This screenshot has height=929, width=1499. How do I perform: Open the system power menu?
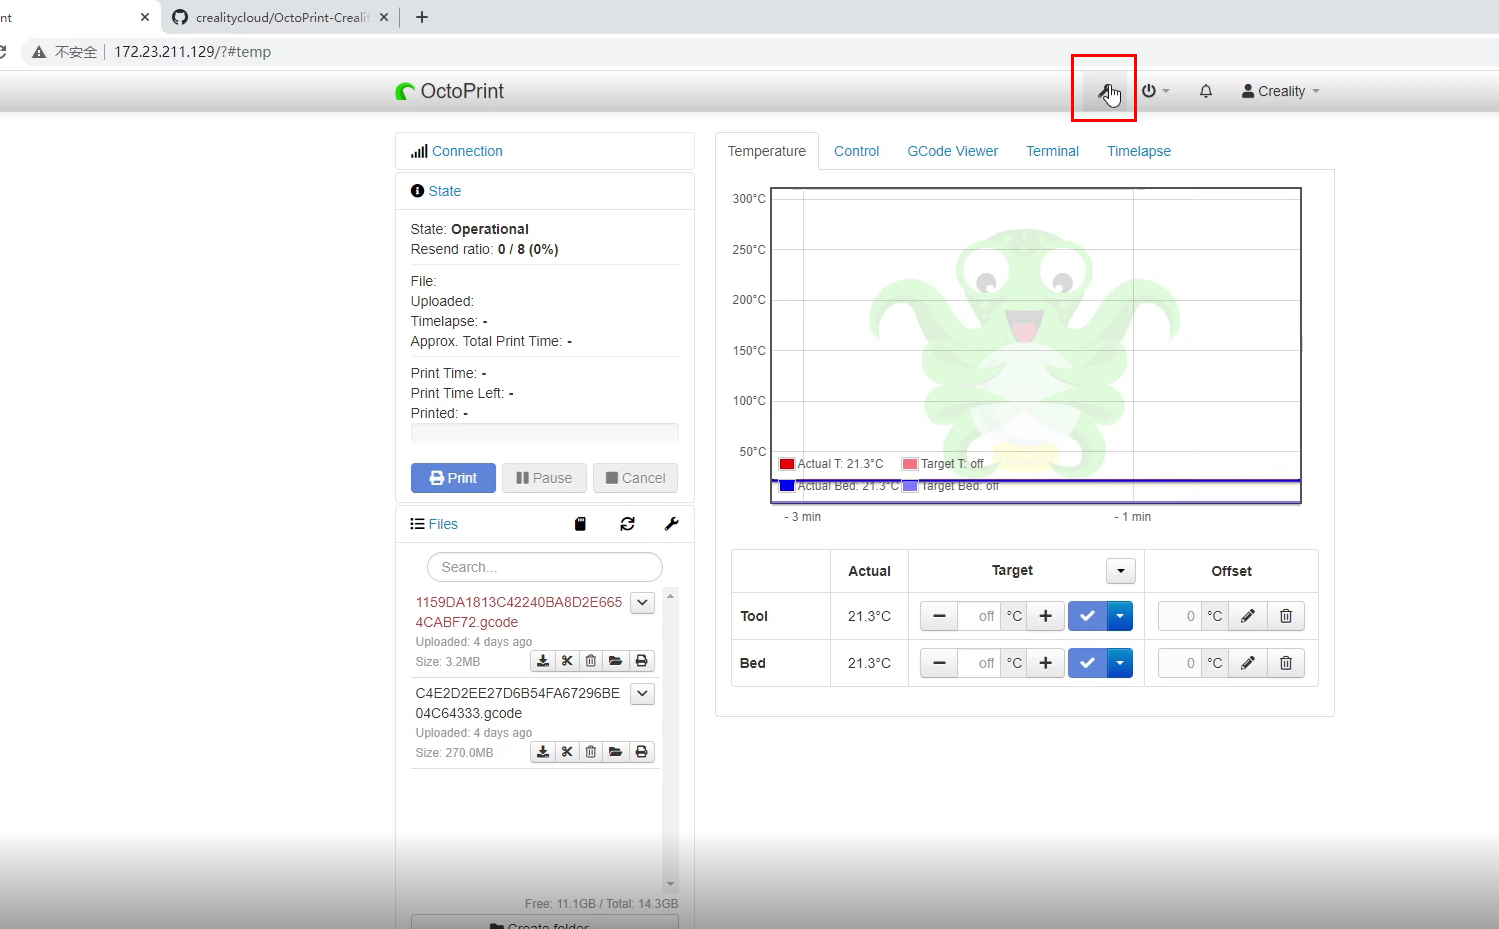tap(1155, 91)
